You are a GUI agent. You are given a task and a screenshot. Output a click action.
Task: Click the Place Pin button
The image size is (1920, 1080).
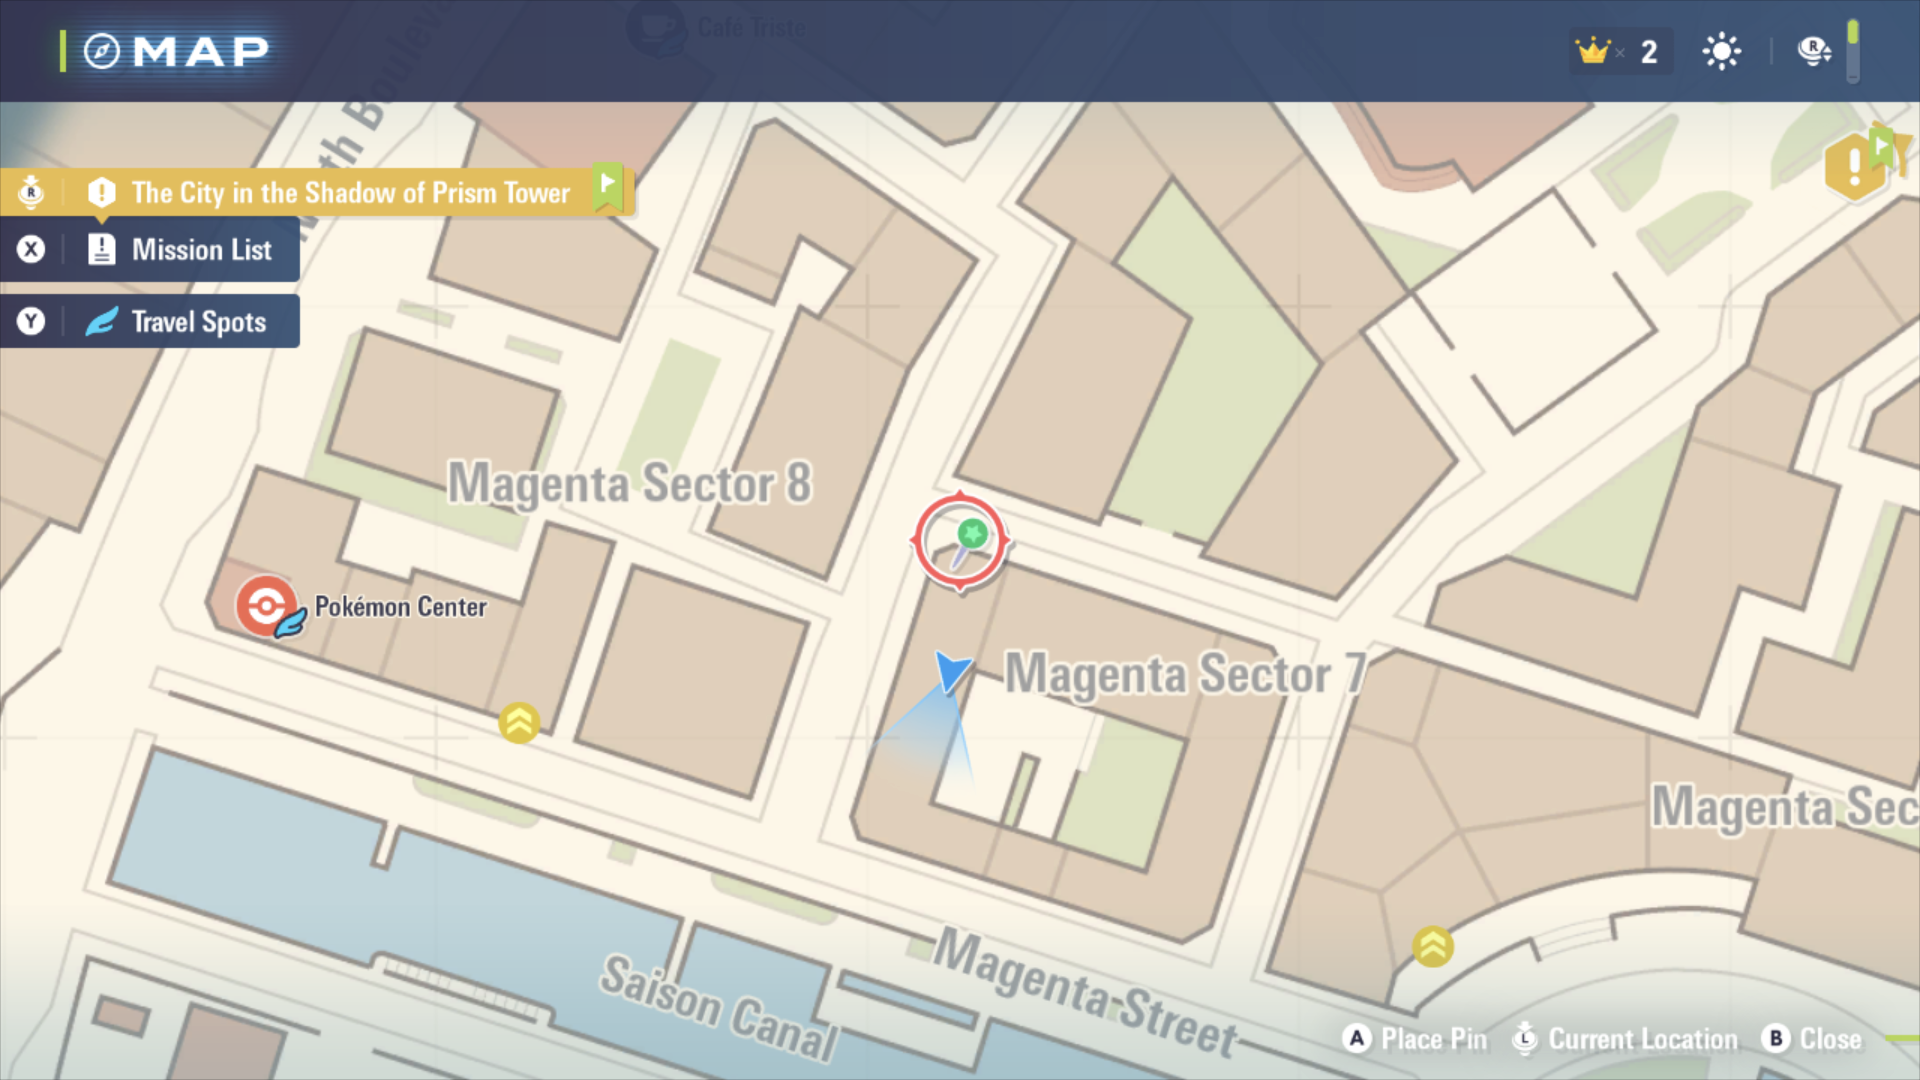pyautogui.click(x=1415, y=1039)
